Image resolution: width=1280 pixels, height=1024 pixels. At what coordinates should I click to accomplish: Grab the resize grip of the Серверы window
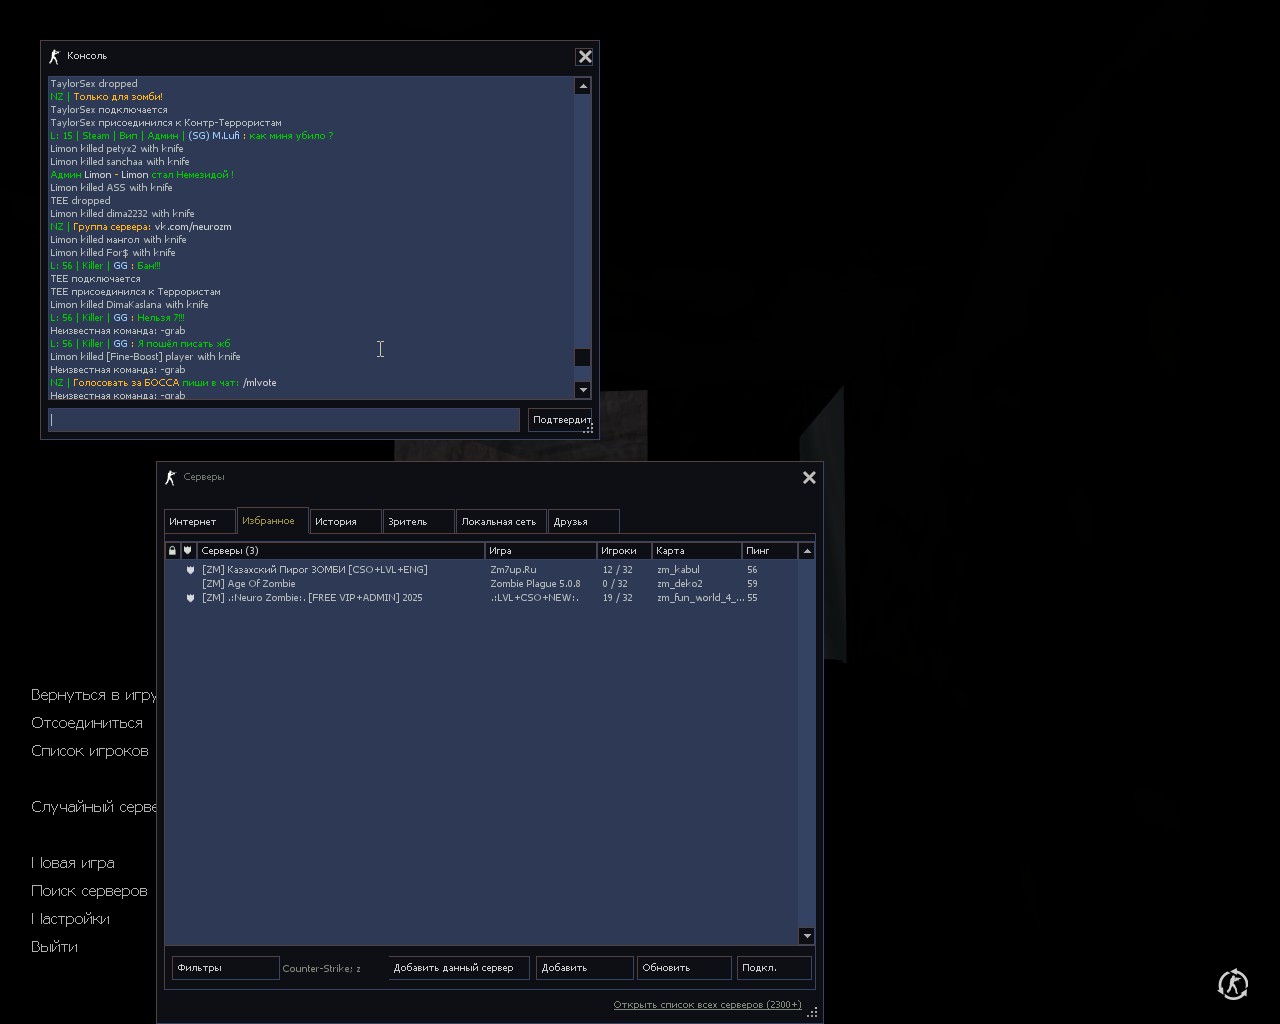point(812,1012)
